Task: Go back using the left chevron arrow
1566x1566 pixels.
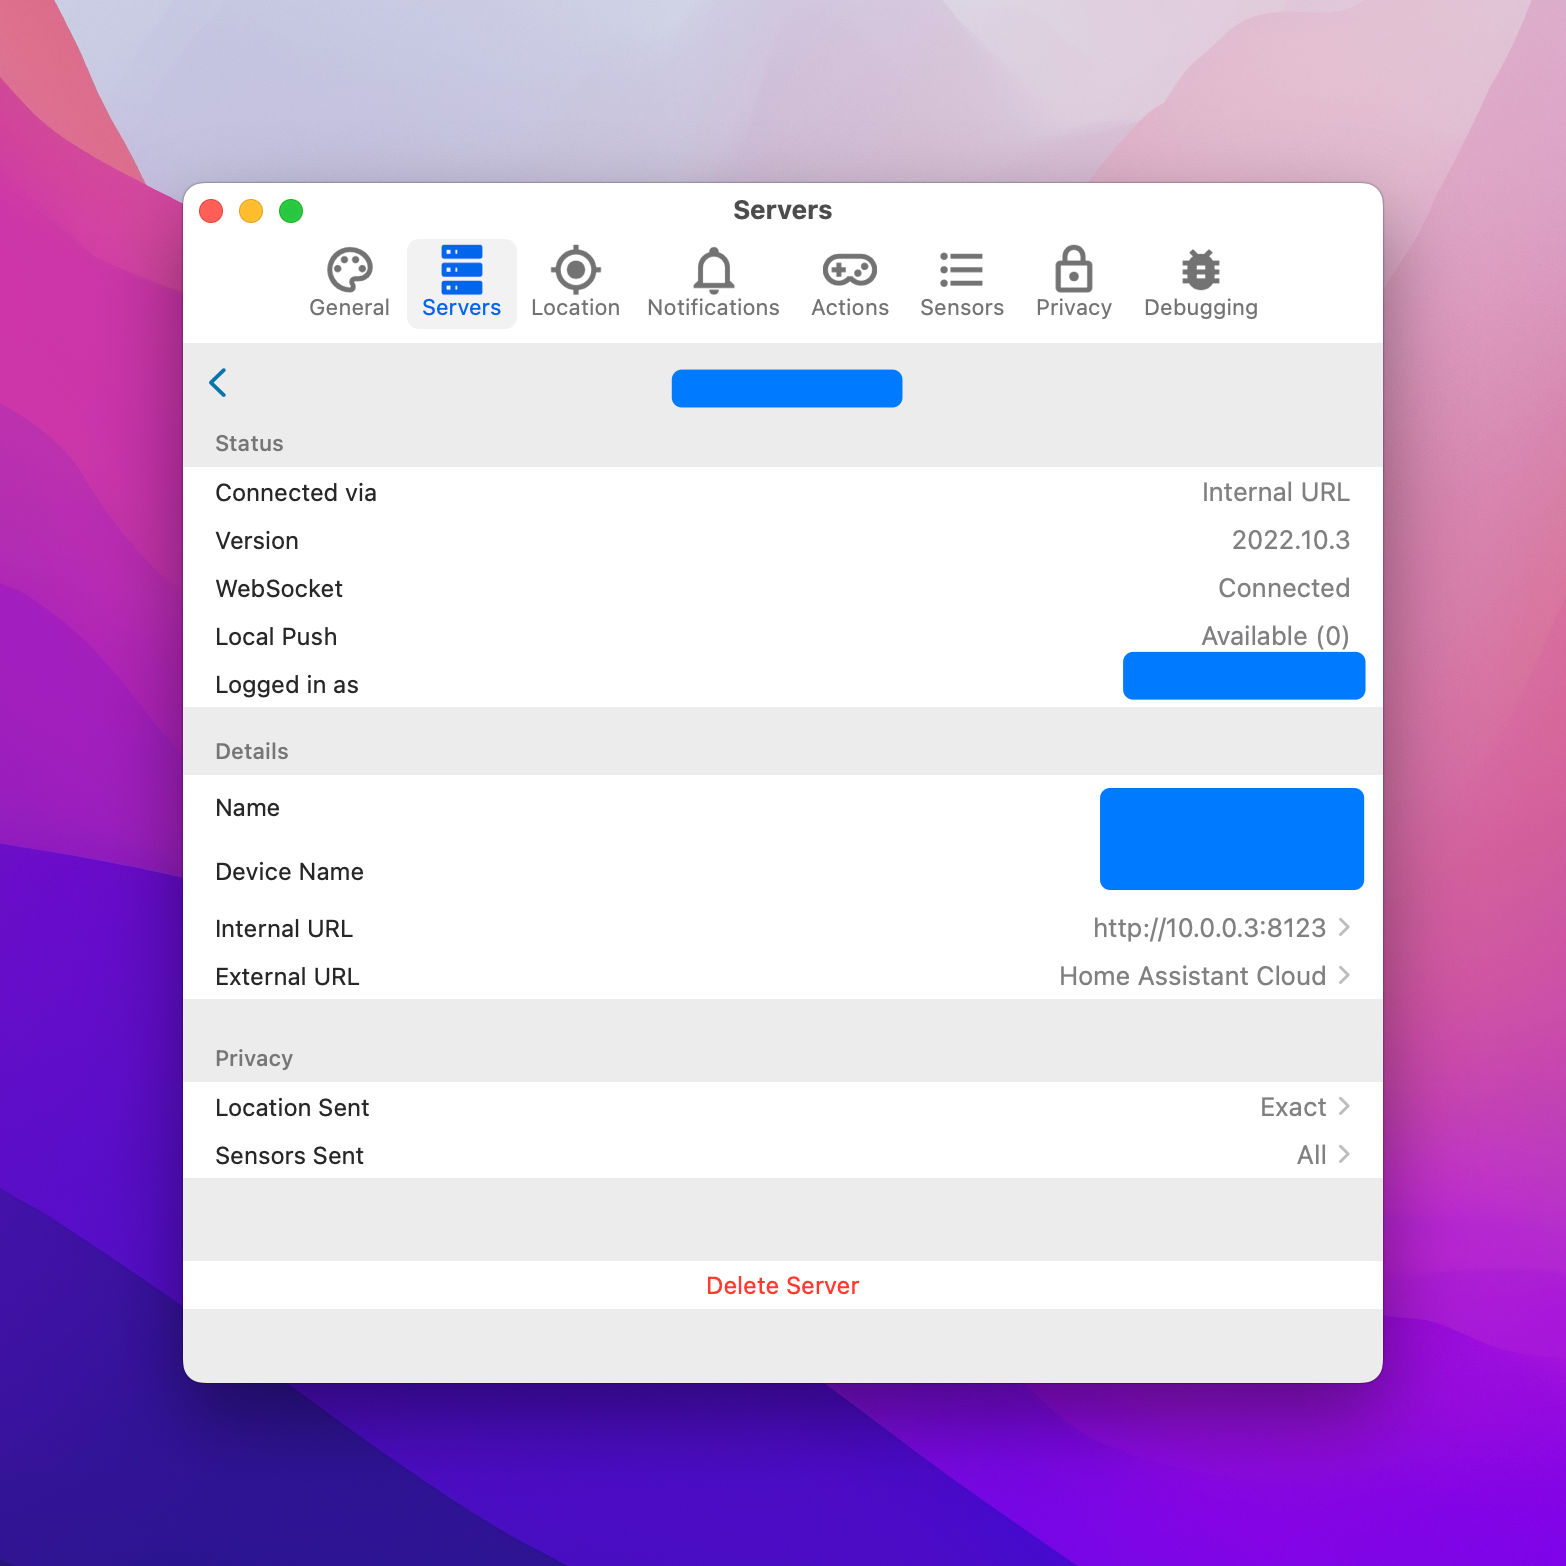Action: pyautogui.click(x=218, y=383)
